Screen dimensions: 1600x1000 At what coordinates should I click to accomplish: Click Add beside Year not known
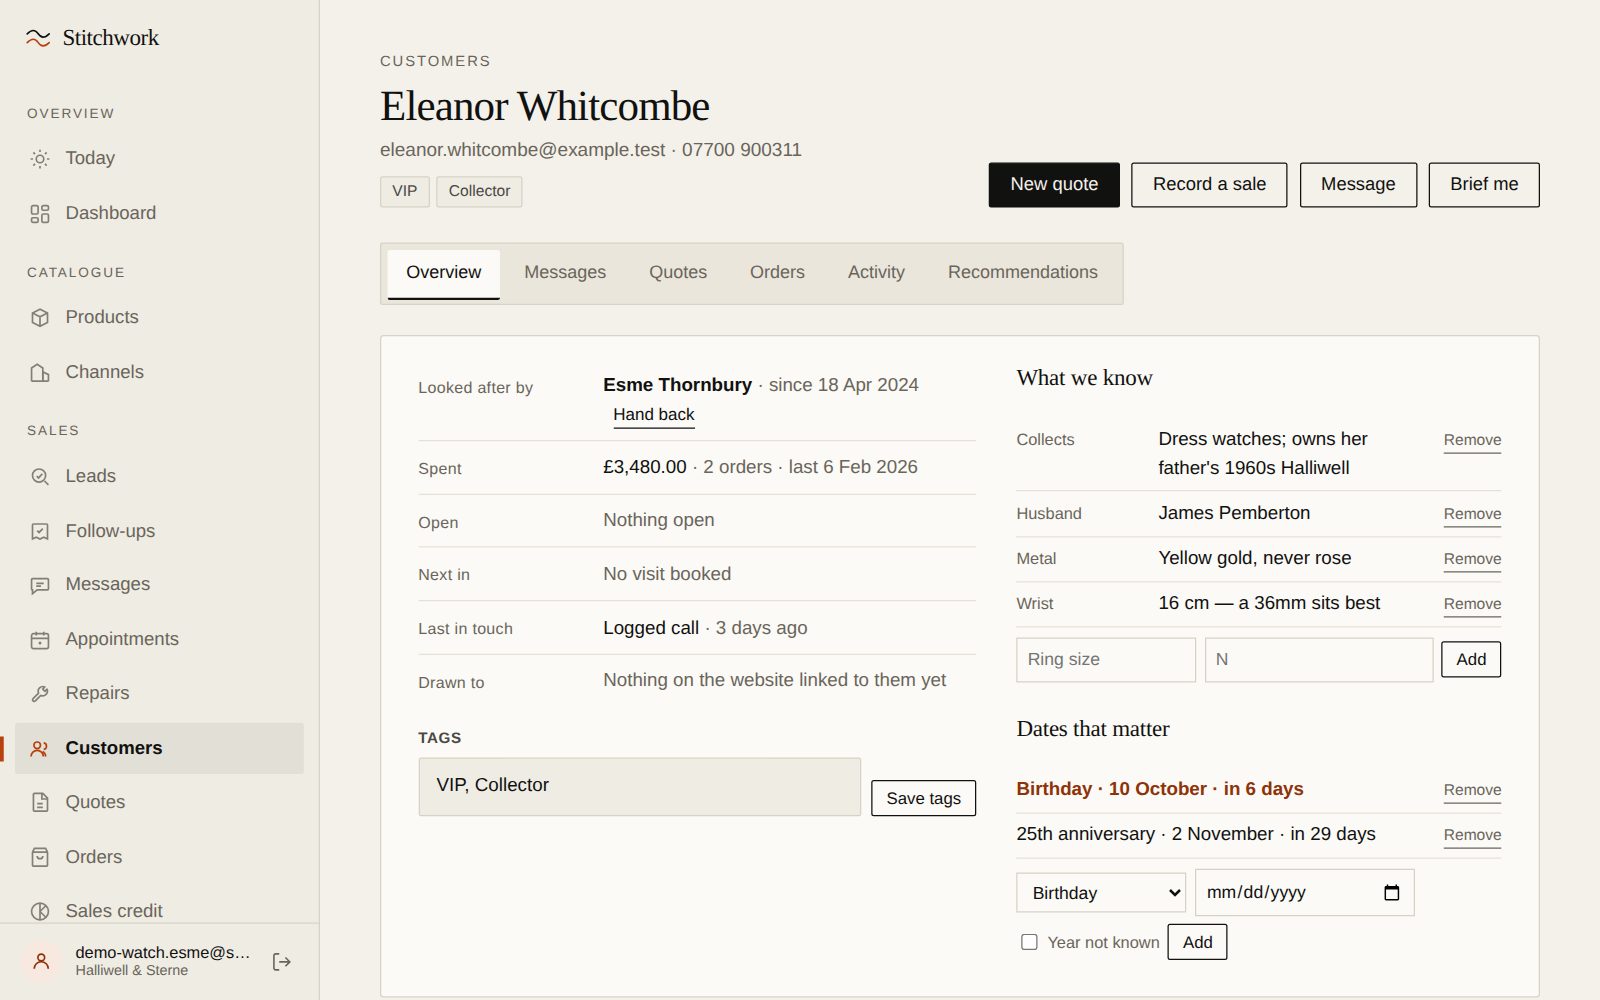coord(1197,943)
